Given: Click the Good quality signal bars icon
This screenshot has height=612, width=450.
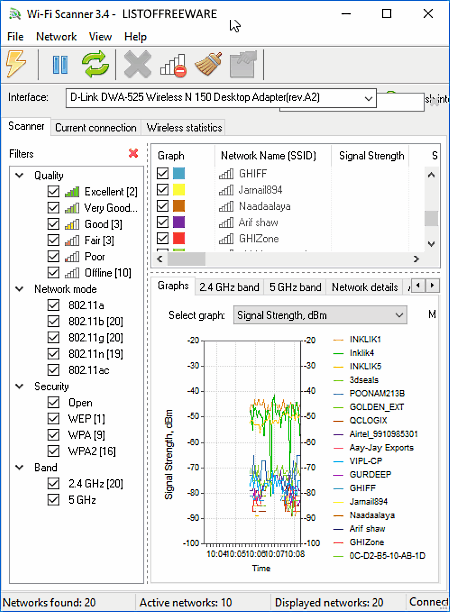Looking at the screenshot, I should tap(72, 224).
